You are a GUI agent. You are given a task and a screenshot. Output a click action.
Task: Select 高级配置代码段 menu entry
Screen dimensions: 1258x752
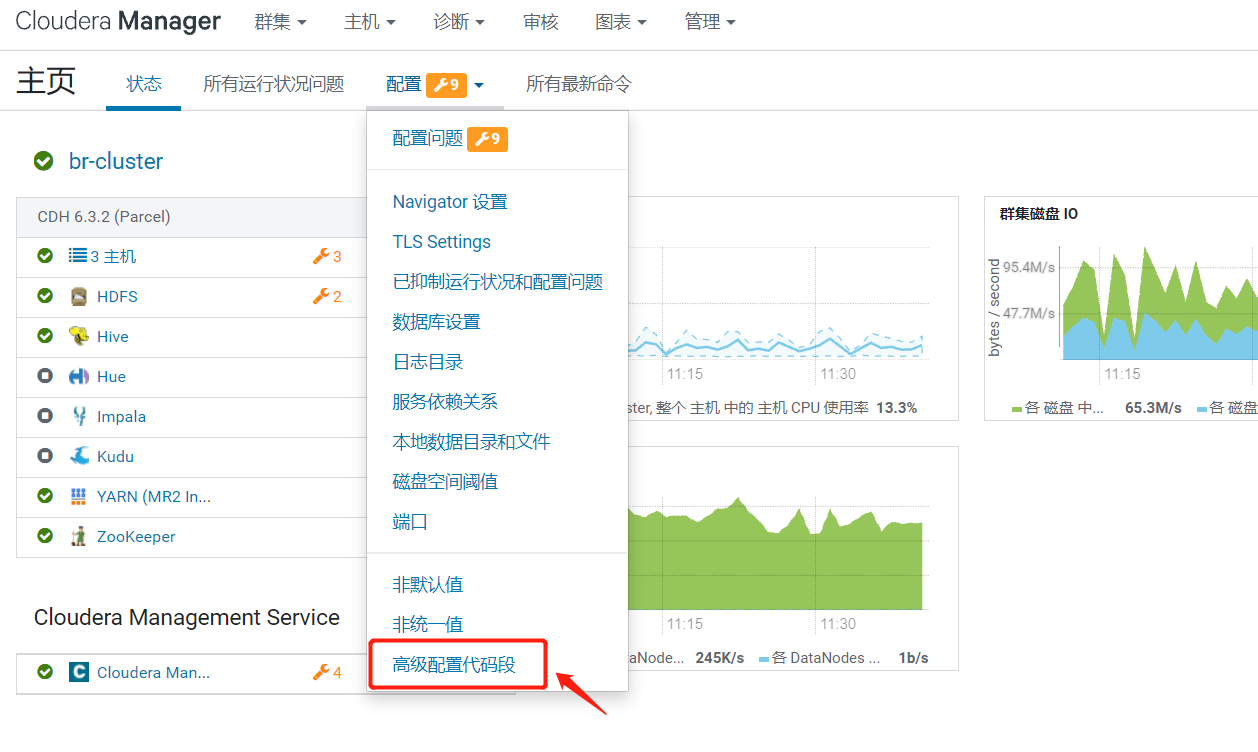(x=454, y=665)
